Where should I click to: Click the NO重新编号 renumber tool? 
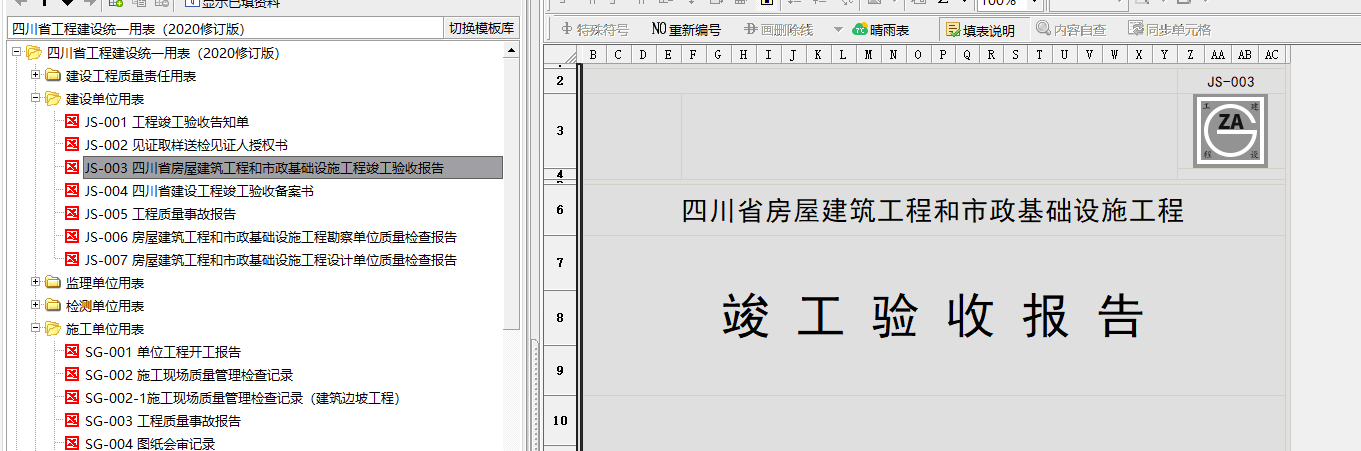click(x=686, y=30)
